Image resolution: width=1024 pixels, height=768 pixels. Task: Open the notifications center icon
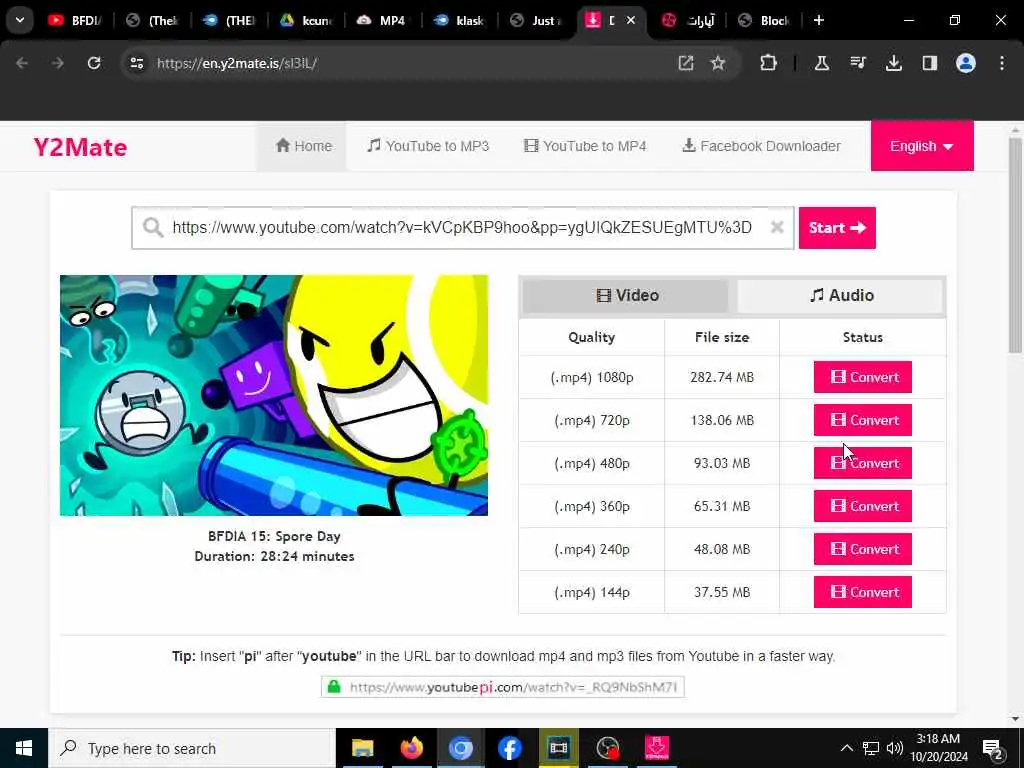point(992,748)
